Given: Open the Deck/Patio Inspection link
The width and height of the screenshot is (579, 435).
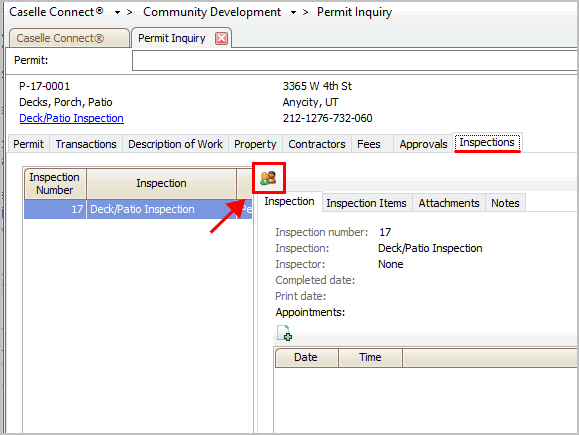Looking at the screenshot, I should coord(71,118).
